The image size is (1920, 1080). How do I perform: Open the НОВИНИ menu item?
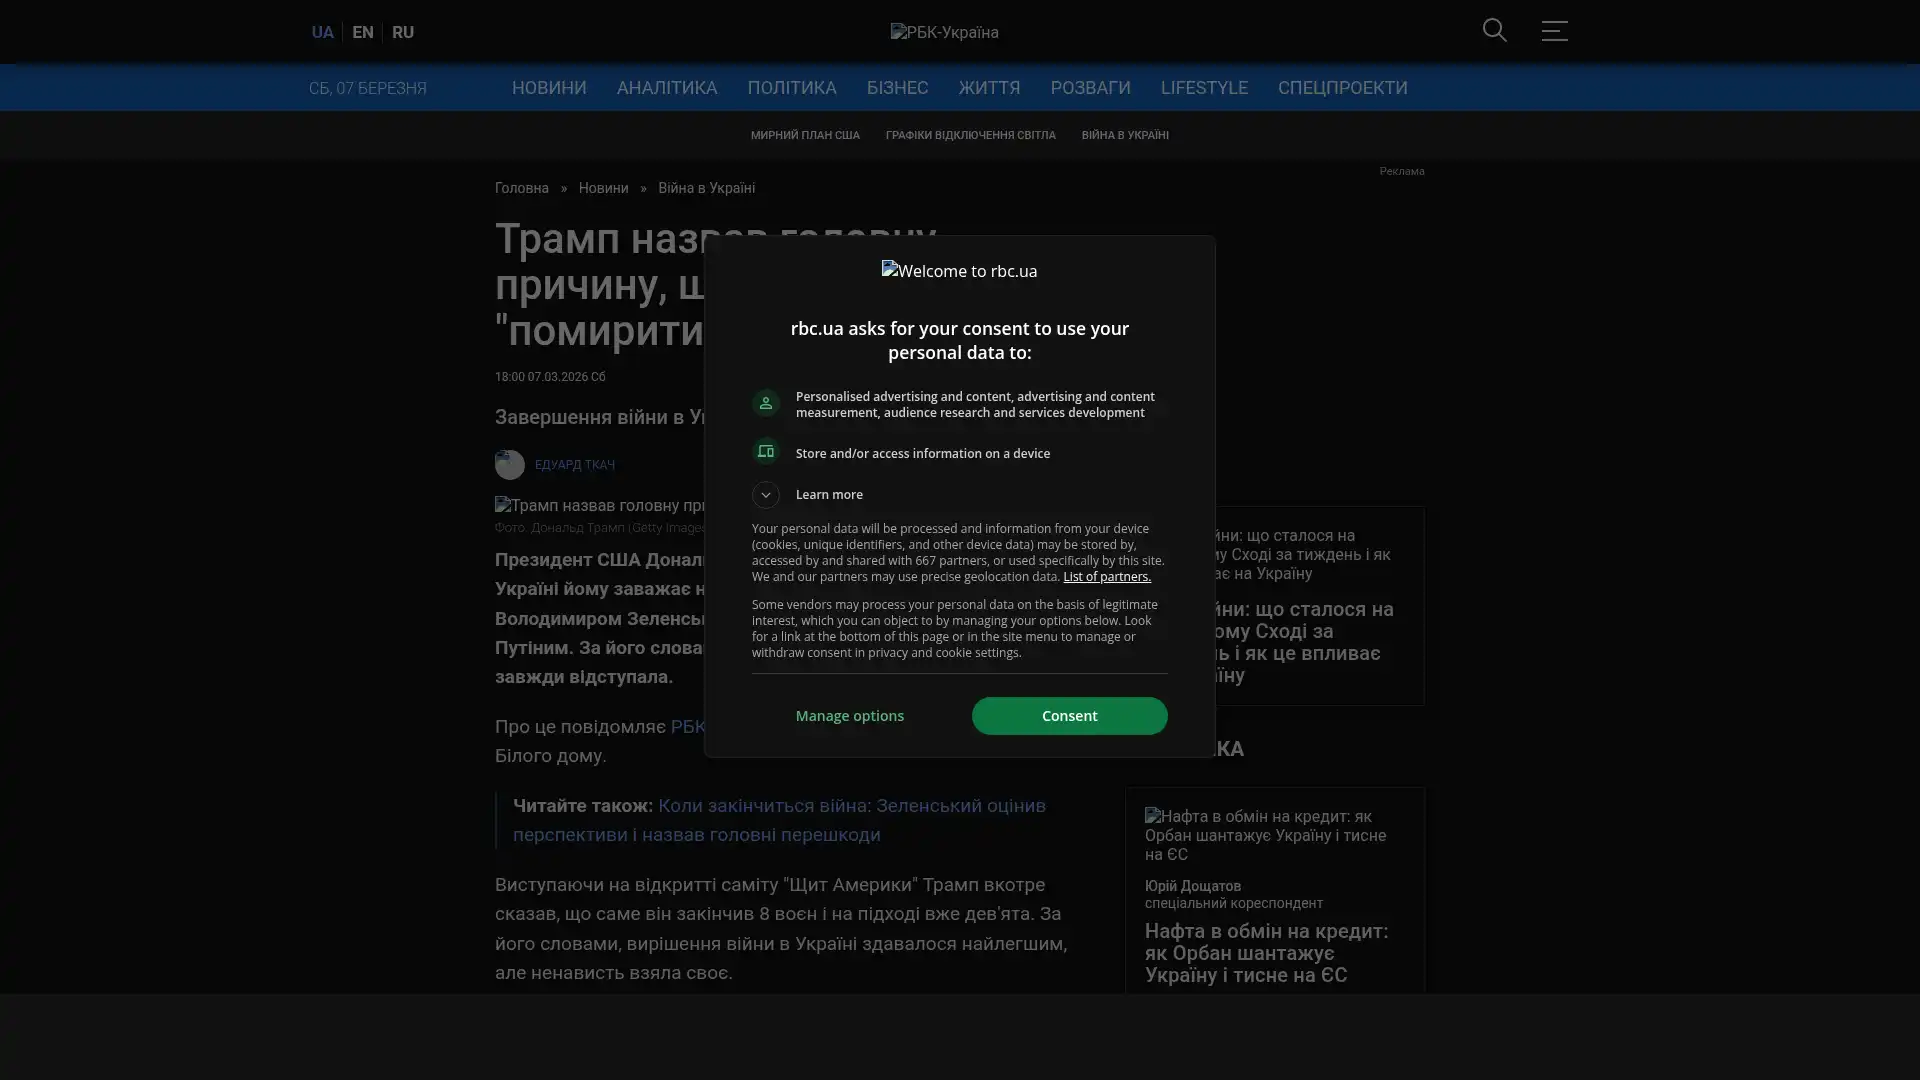coord(548,88)
